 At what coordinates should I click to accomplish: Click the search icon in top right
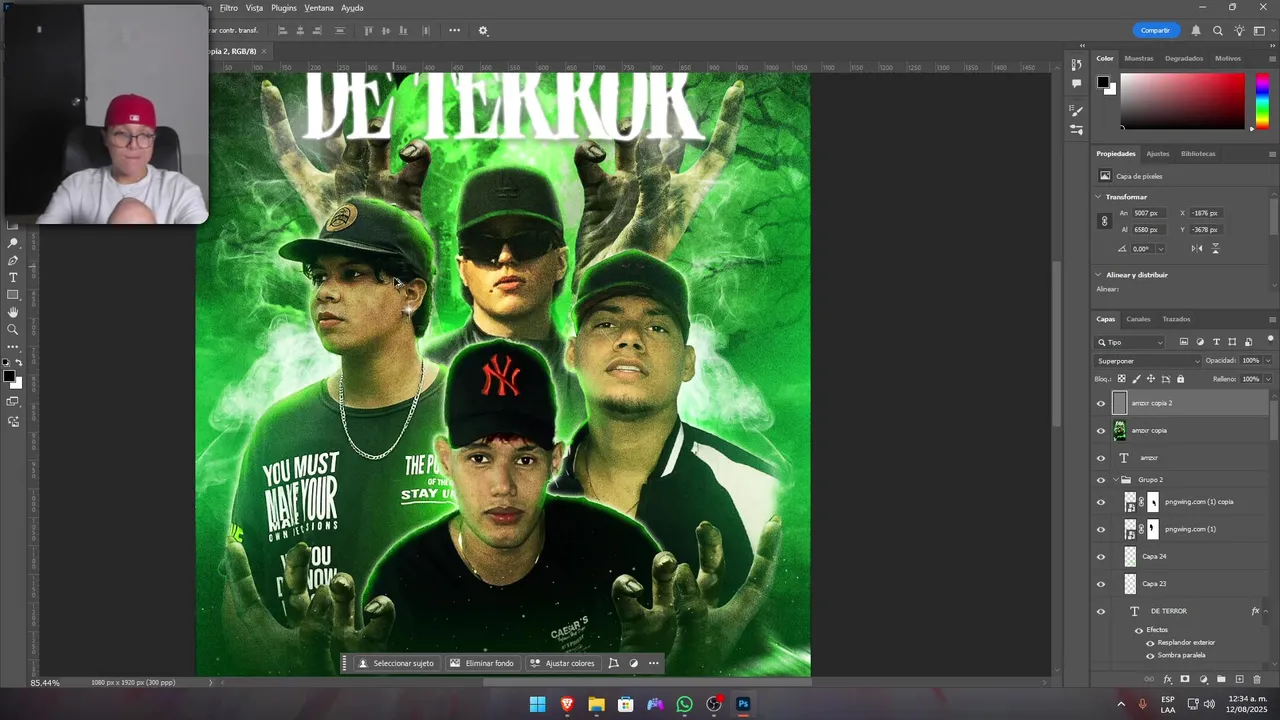tap(1218, 31)
